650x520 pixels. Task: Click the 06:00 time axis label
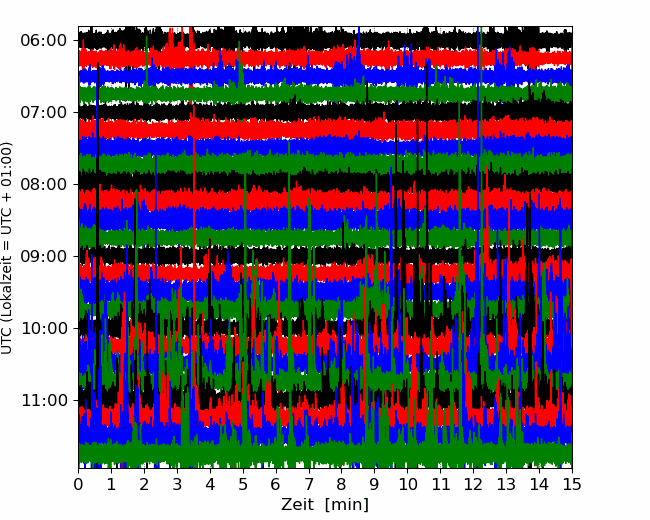44,41
